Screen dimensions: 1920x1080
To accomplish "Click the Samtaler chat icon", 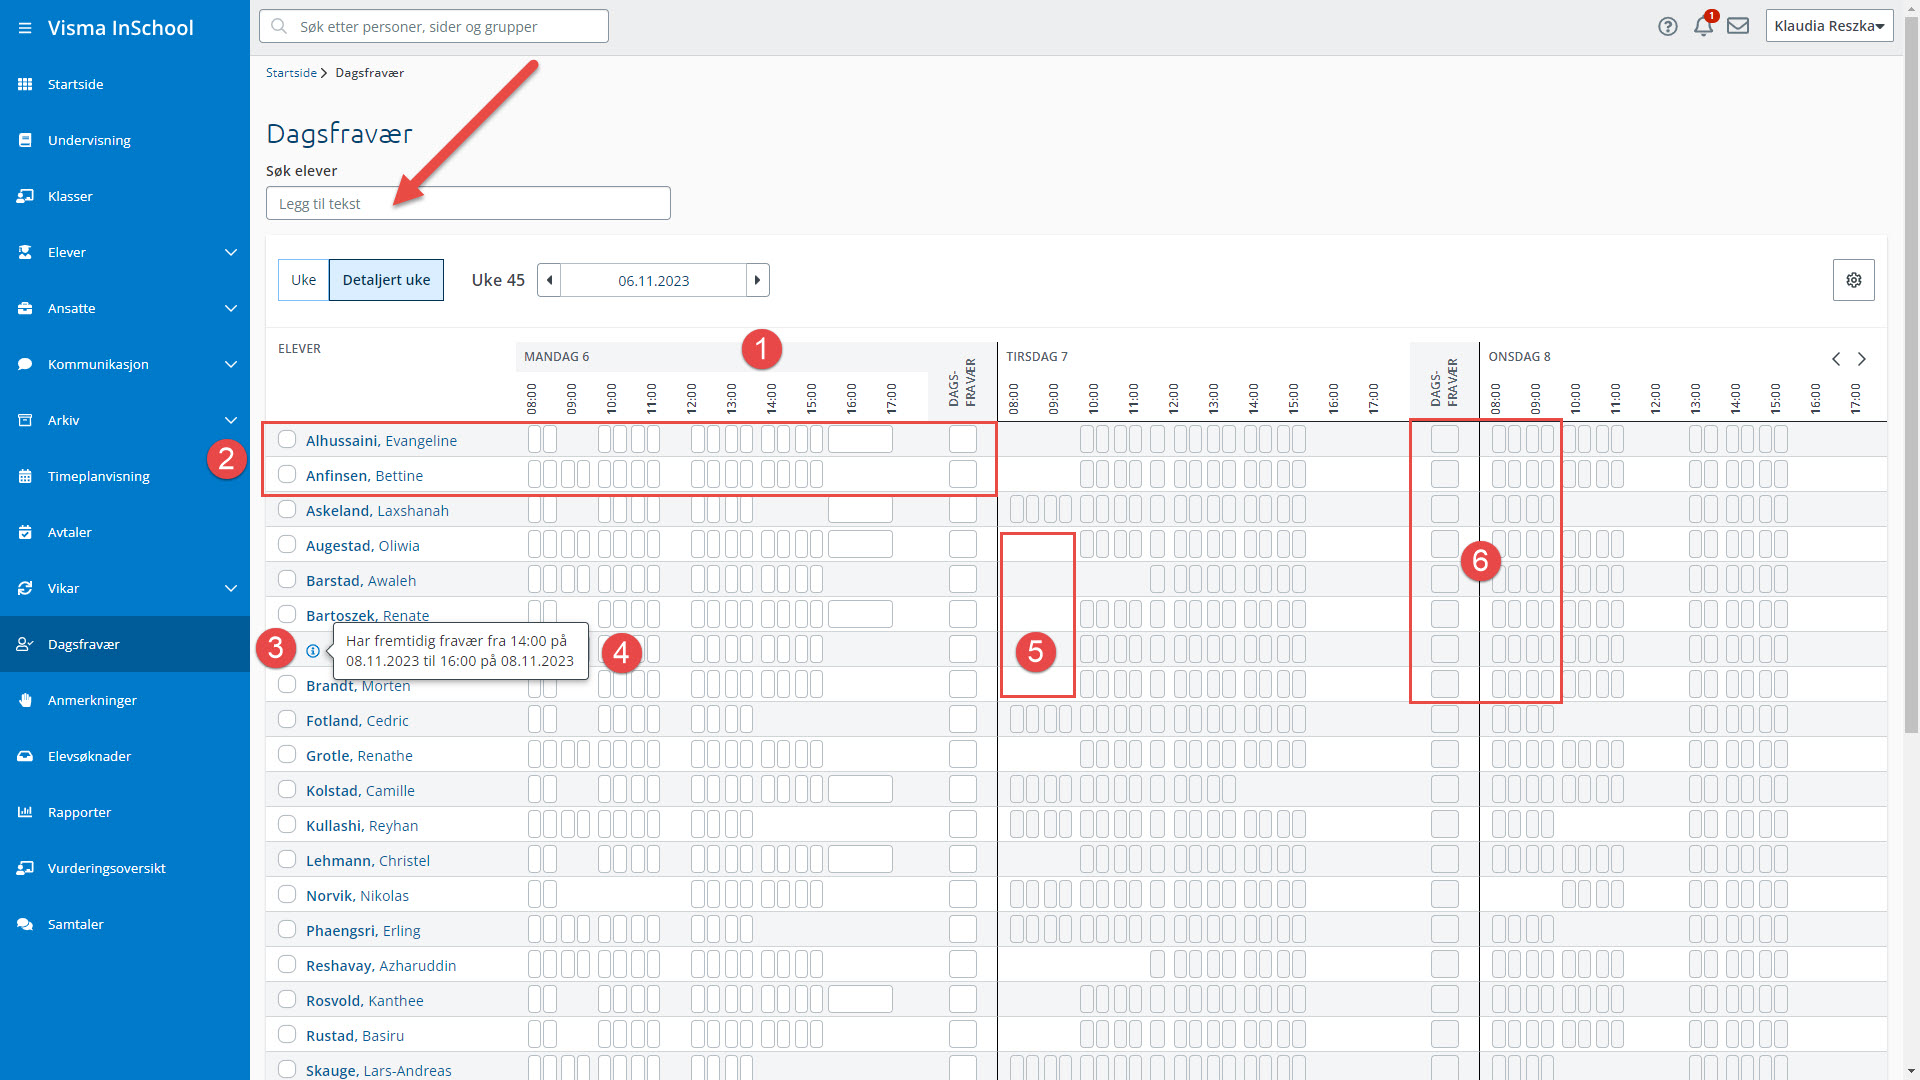I will point(25,924).
